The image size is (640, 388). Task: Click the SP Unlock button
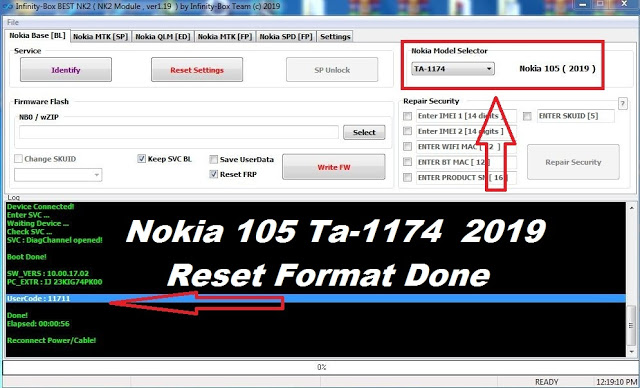[332, 70]
